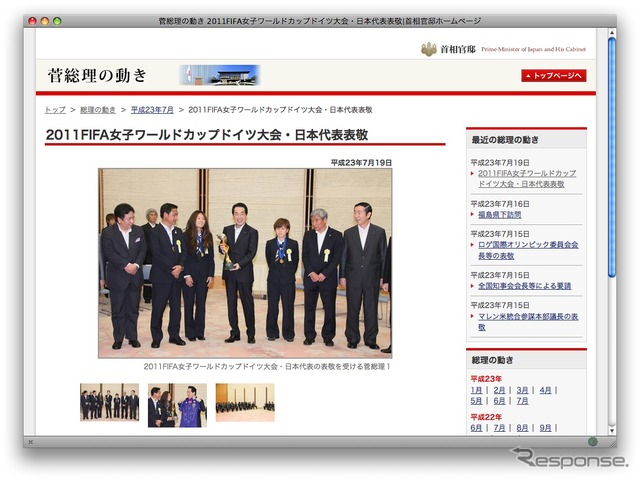
Task: Click the 総理の動き sidebar archive heading
Action: [x=492, y=360]
